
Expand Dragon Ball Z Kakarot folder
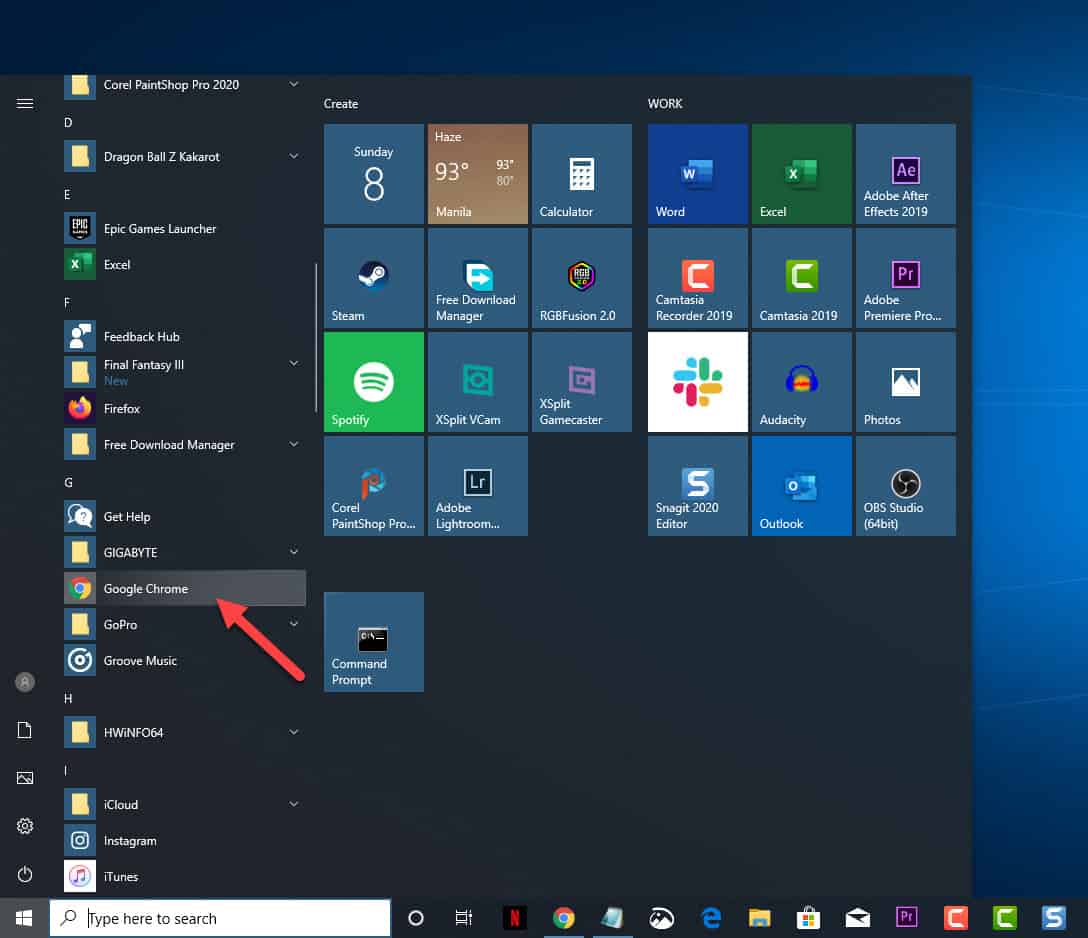pos(185,157)
